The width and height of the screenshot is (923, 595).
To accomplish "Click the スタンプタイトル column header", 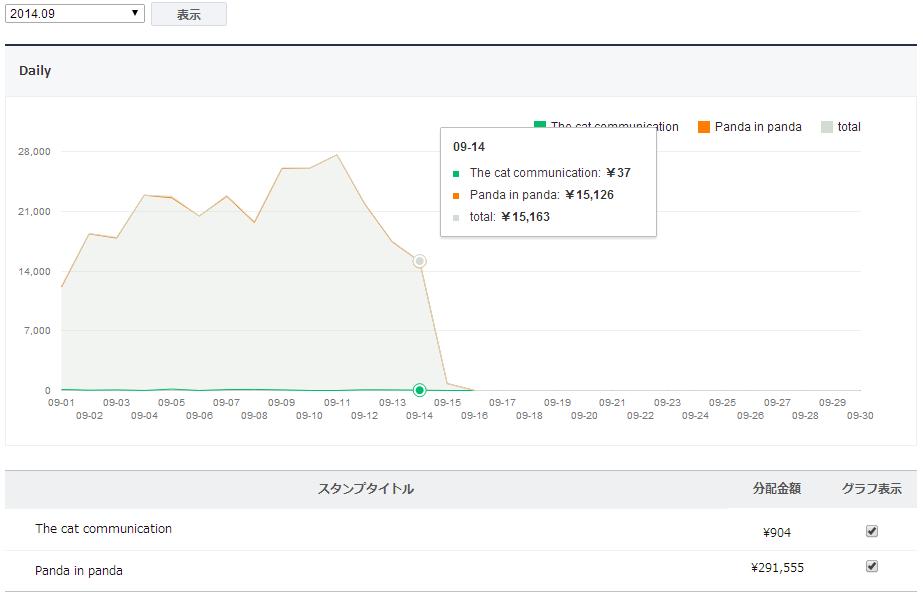I will coord(365,489).
